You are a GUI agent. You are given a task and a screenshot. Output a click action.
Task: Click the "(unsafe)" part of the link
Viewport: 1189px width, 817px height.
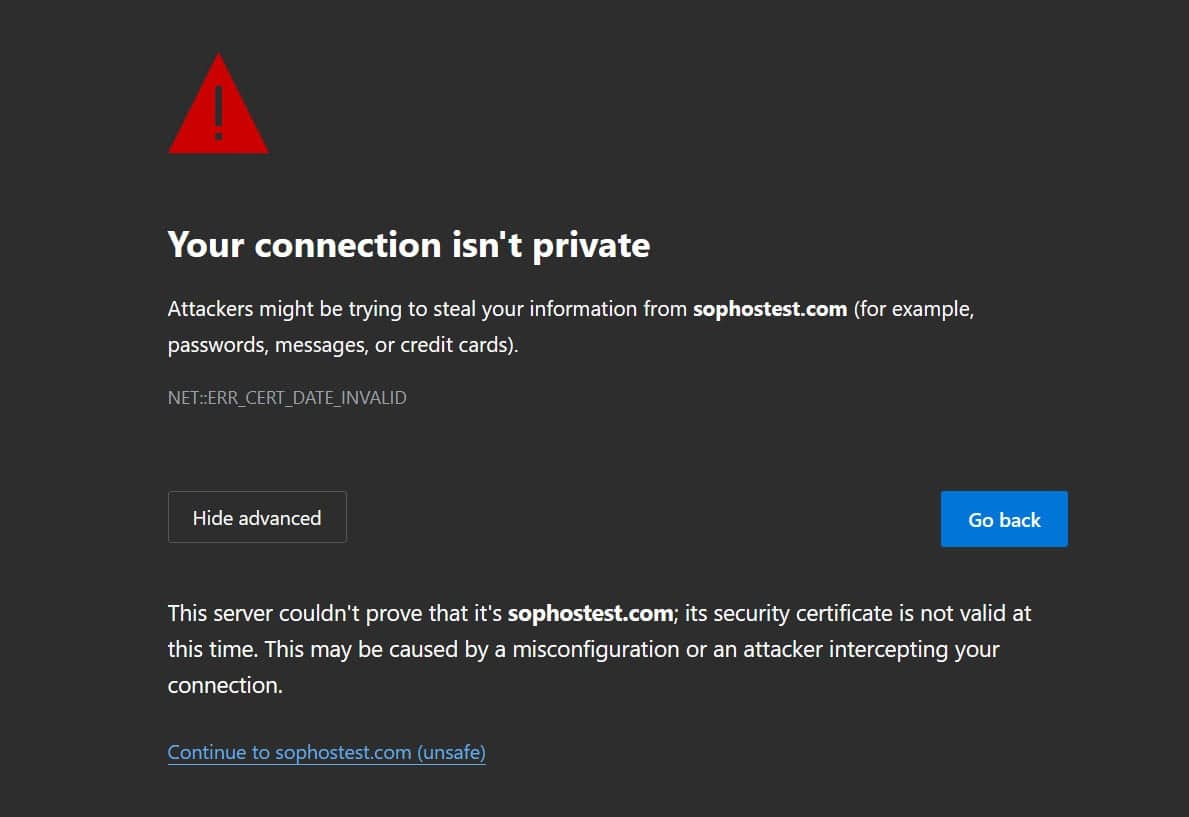[x=451, y=752]
